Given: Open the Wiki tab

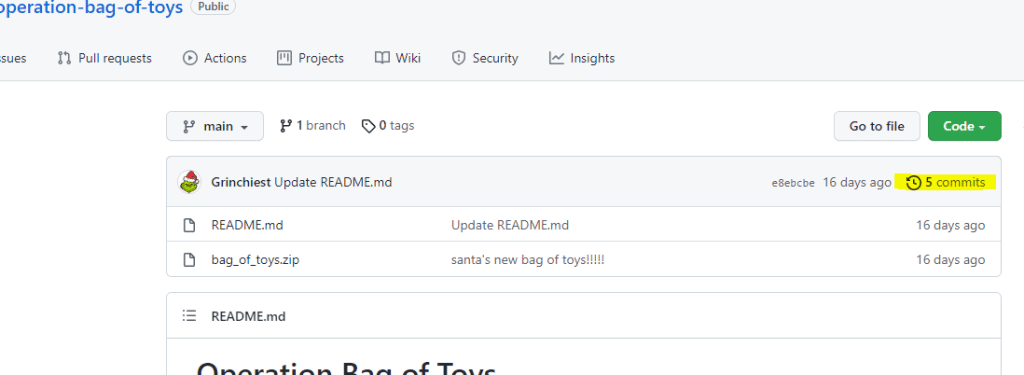Looking at the screenshot, I should coord(398,58).
